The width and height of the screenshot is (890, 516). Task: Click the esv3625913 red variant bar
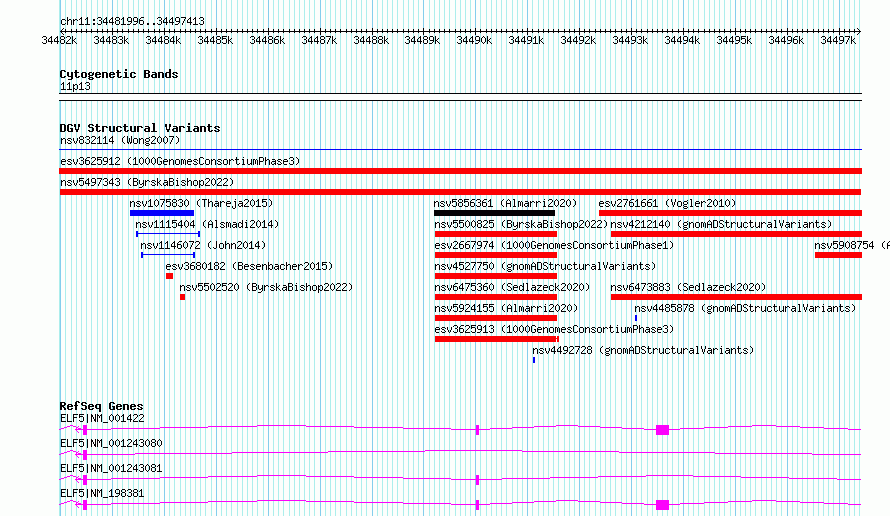[x=497, y=339]
